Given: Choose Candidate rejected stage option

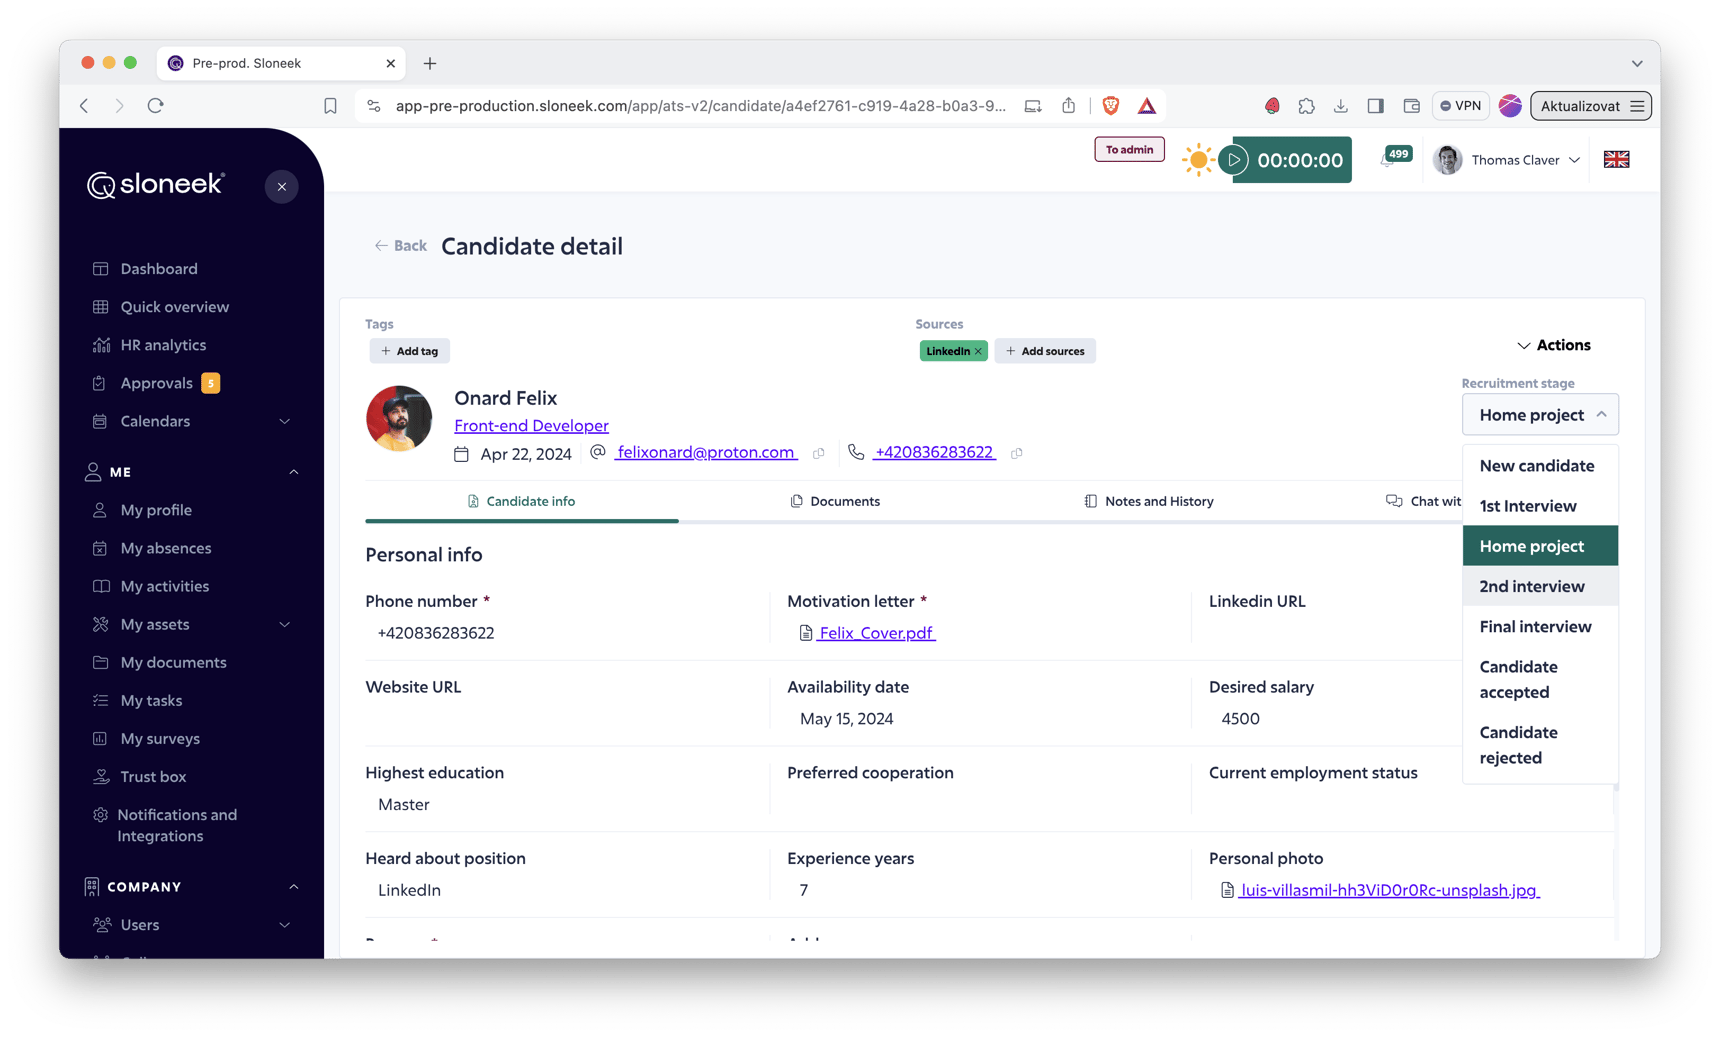Looking at the screenshot, I should pyautogui.click(x=1540, y=745).
